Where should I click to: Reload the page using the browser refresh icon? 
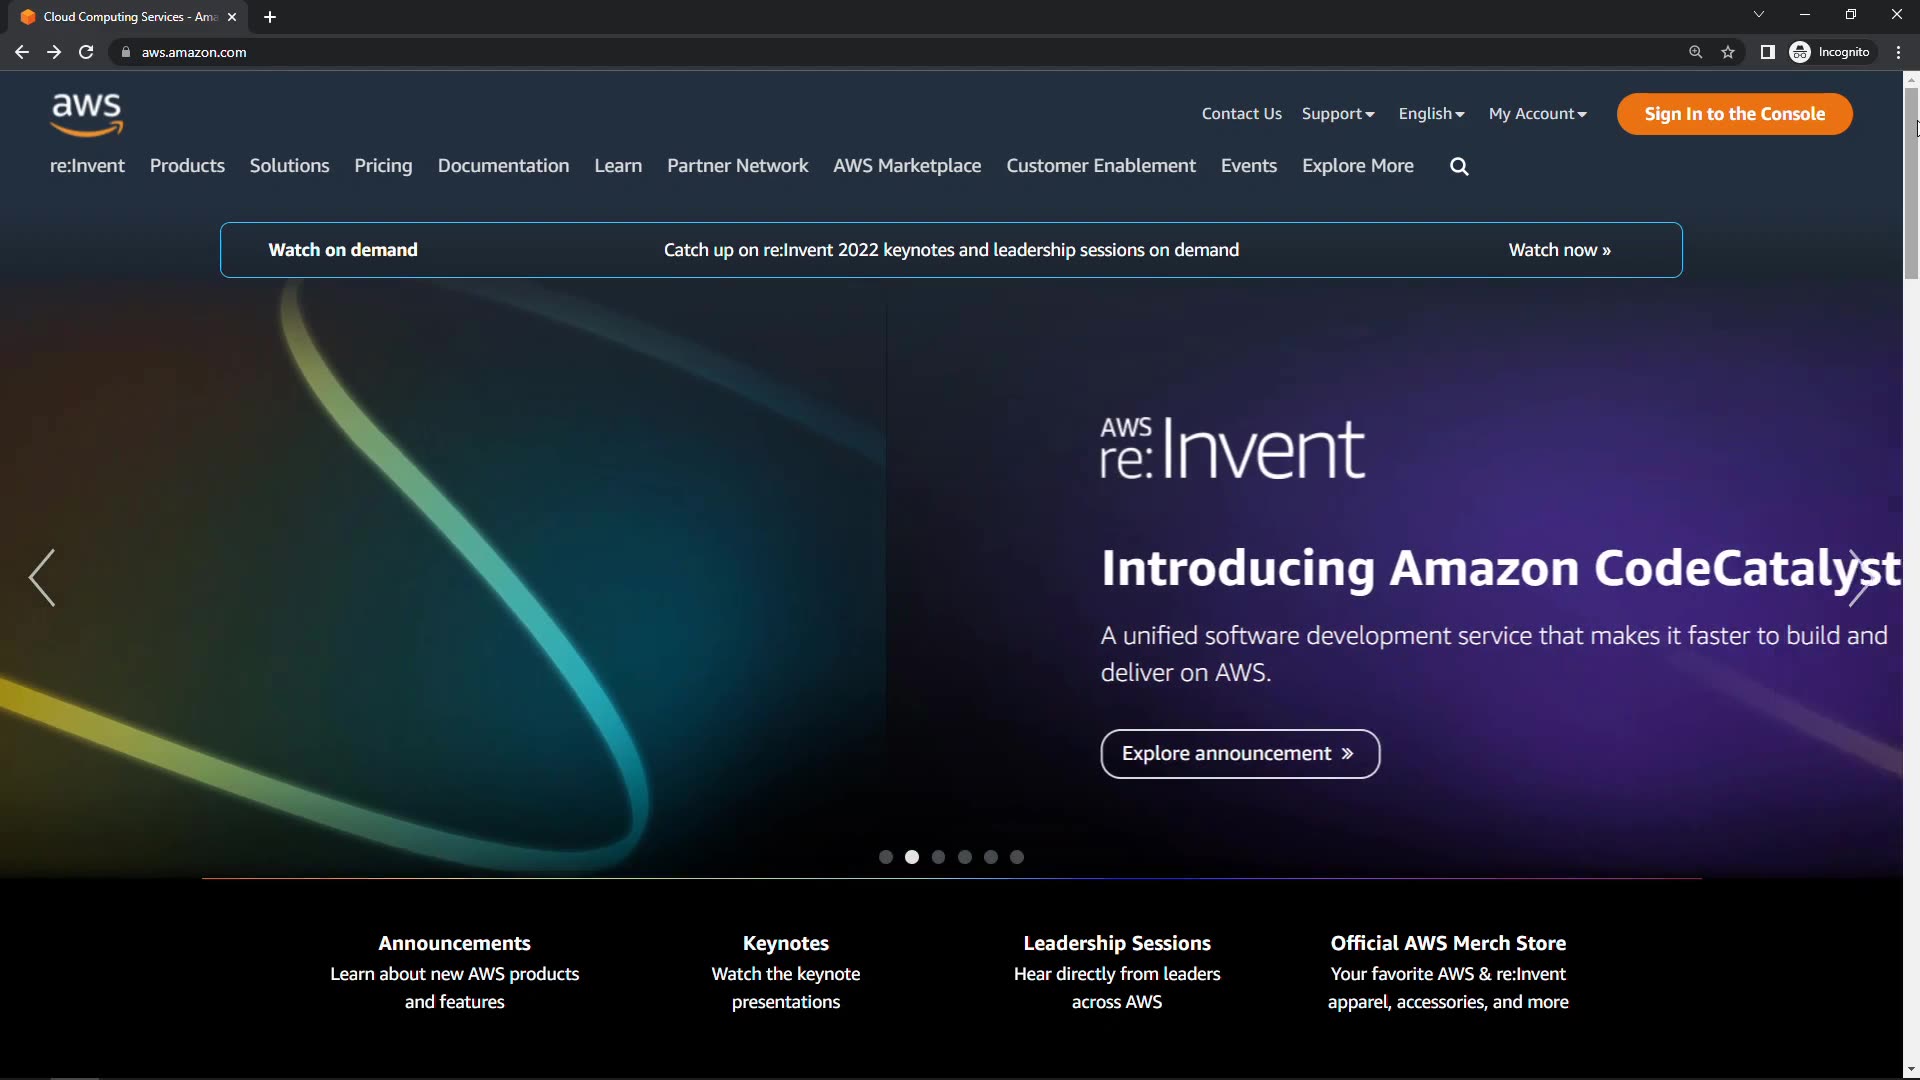[x=86, y=52]
